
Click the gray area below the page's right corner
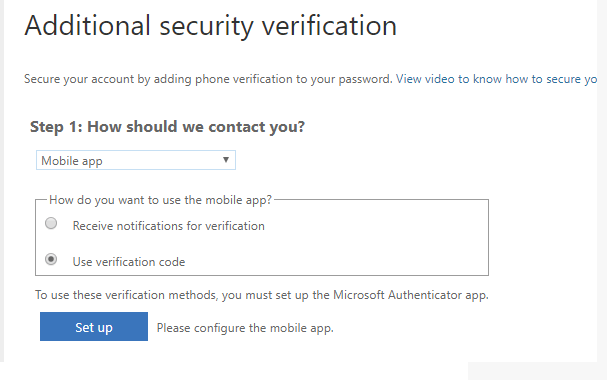tap(537, 371)
